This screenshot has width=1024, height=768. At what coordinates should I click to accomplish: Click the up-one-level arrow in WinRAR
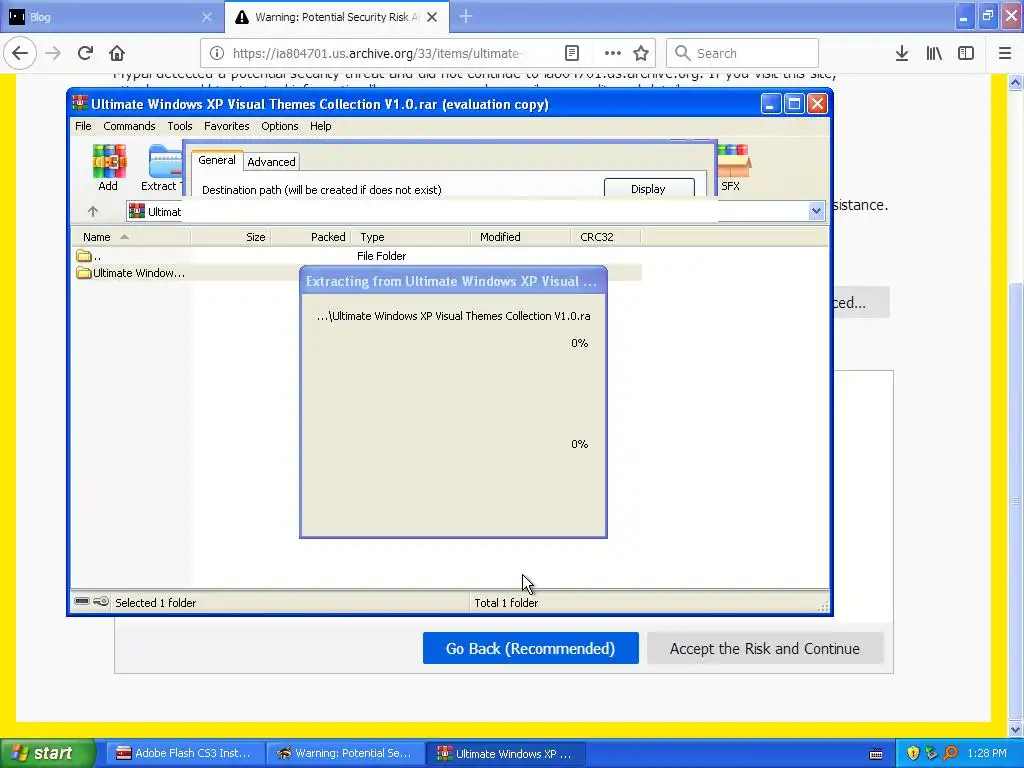coord(93,212)
